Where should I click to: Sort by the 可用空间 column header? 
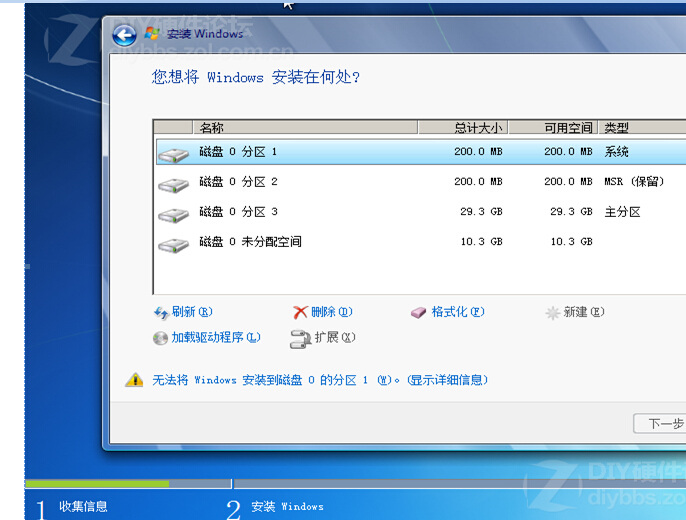(553, 128)
